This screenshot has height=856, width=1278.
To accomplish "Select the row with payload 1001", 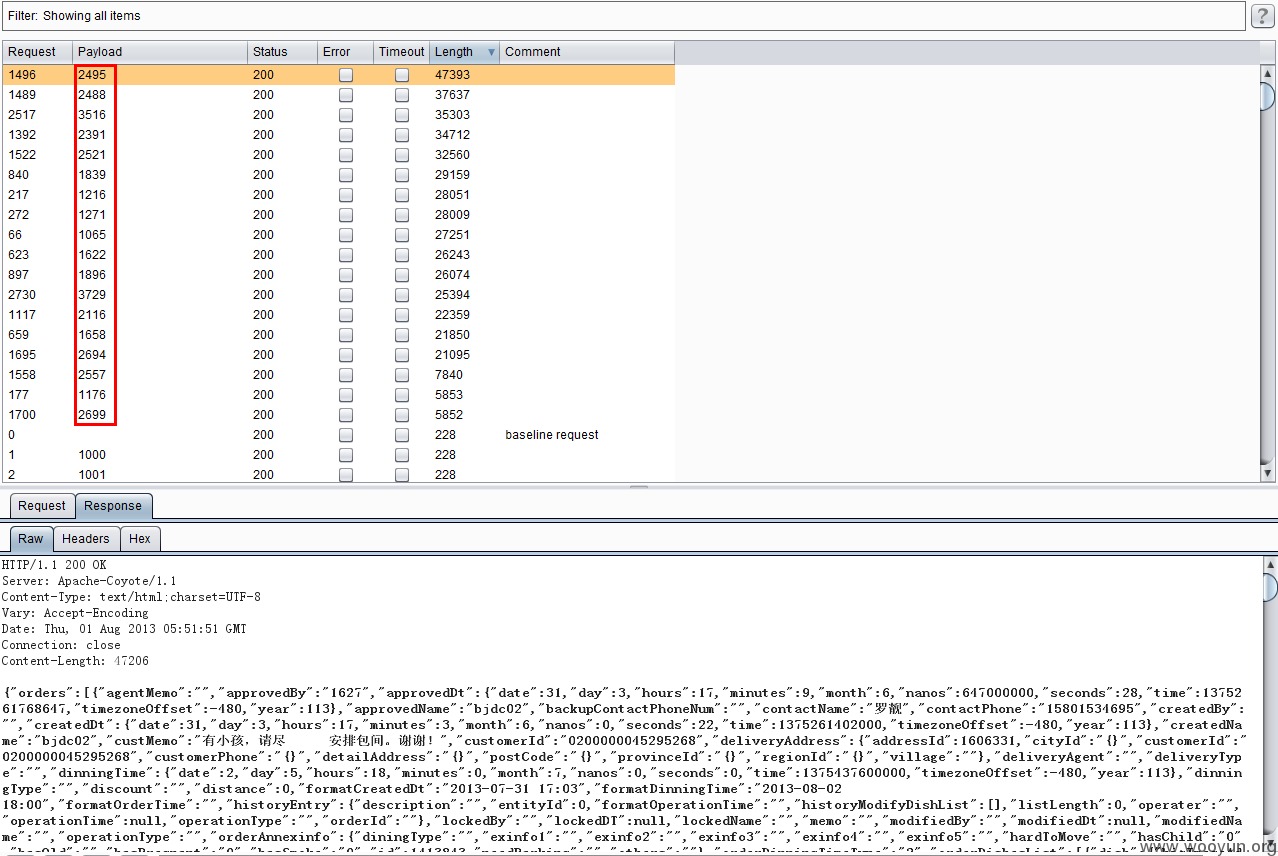I will (x=338, y=474).
